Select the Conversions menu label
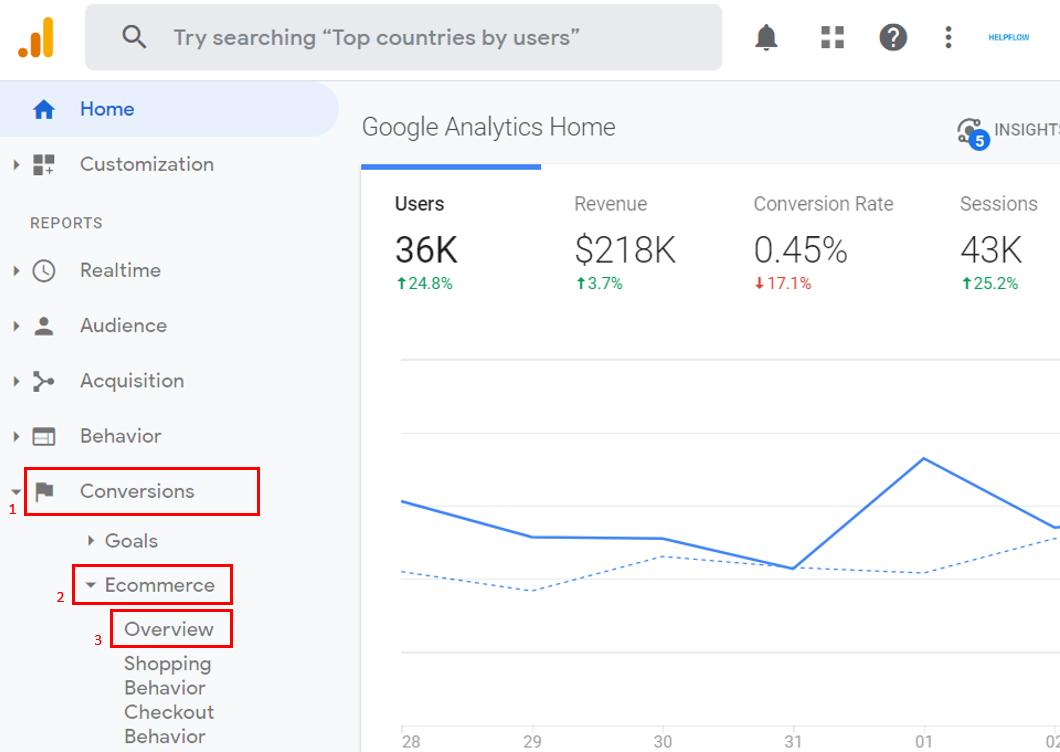 click(x=137, y=491)
